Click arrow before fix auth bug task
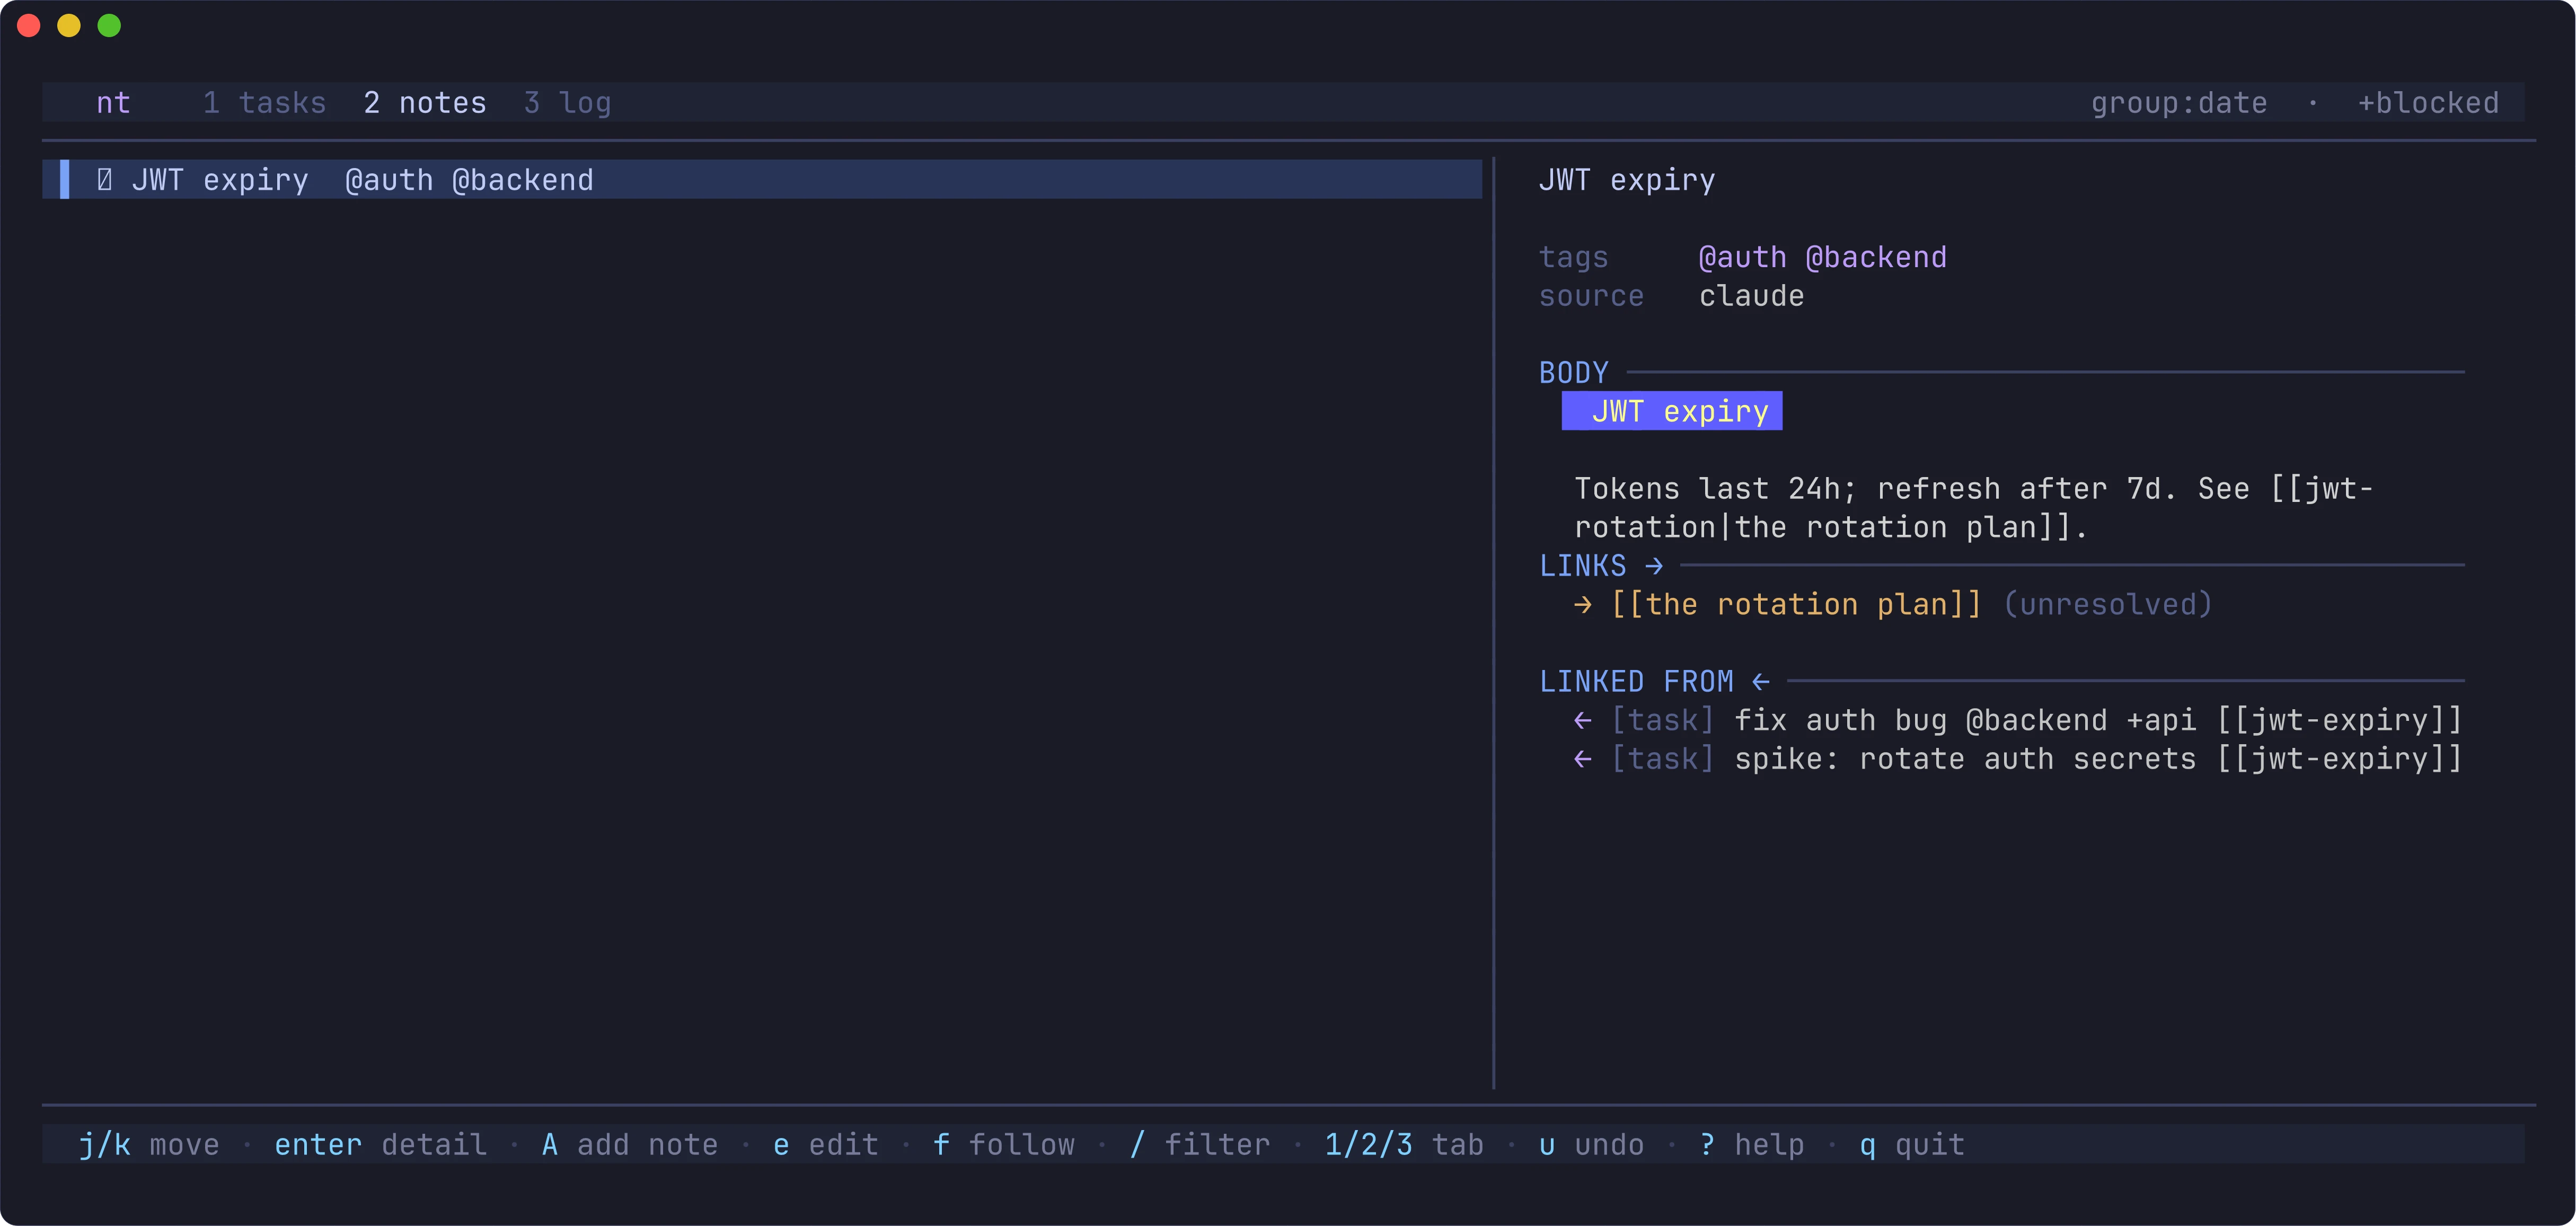The height and width of the screenshot is (1226, 2576). pos(1583,721)
